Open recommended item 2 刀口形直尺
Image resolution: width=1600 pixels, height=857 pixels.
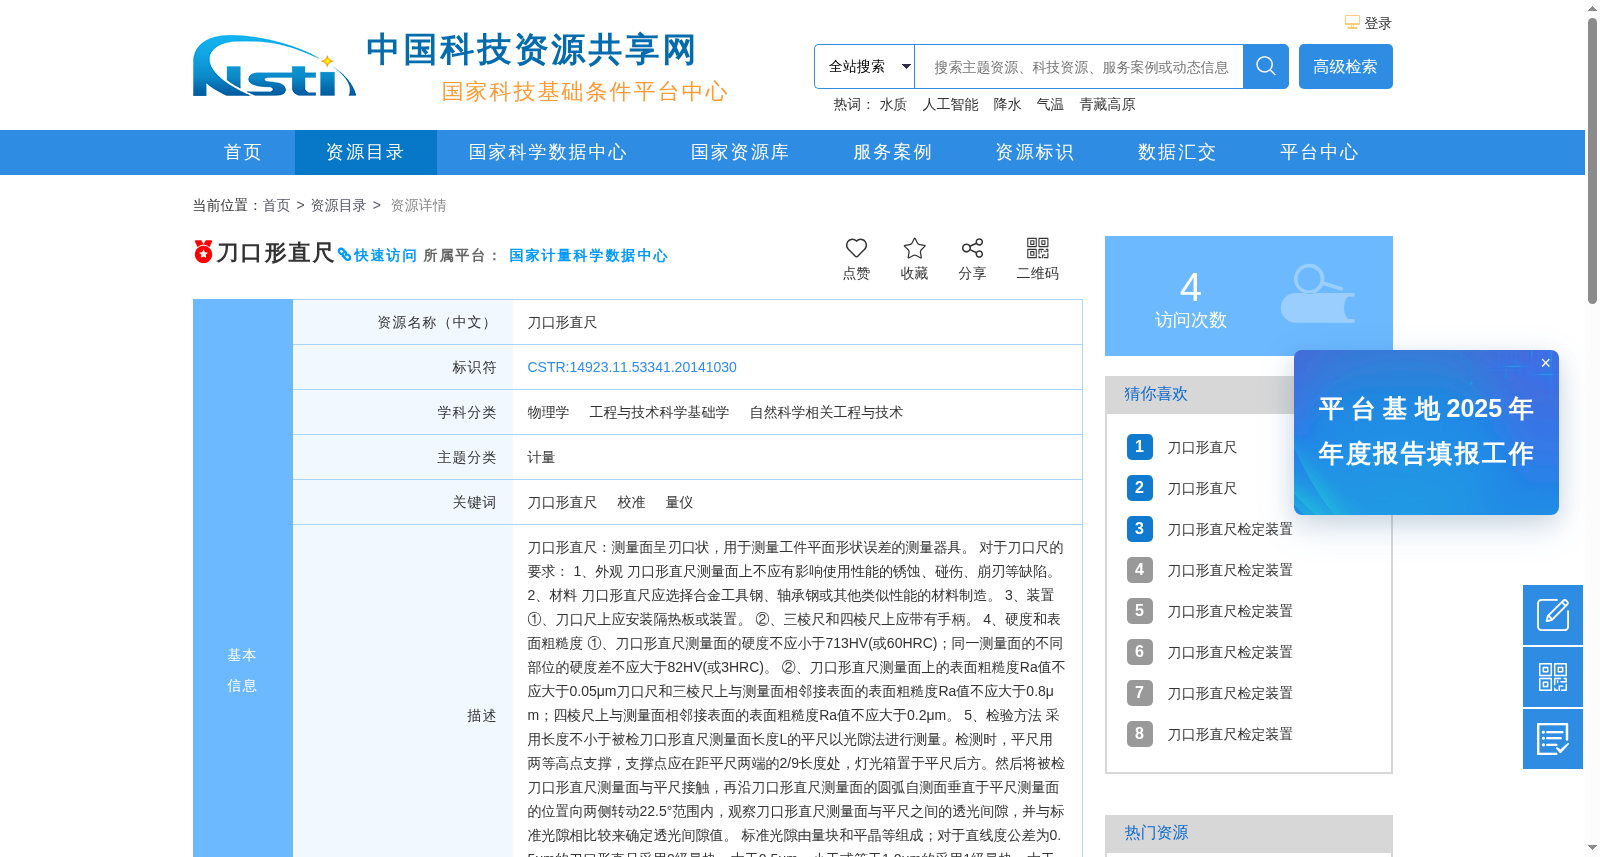(1202, 488)
